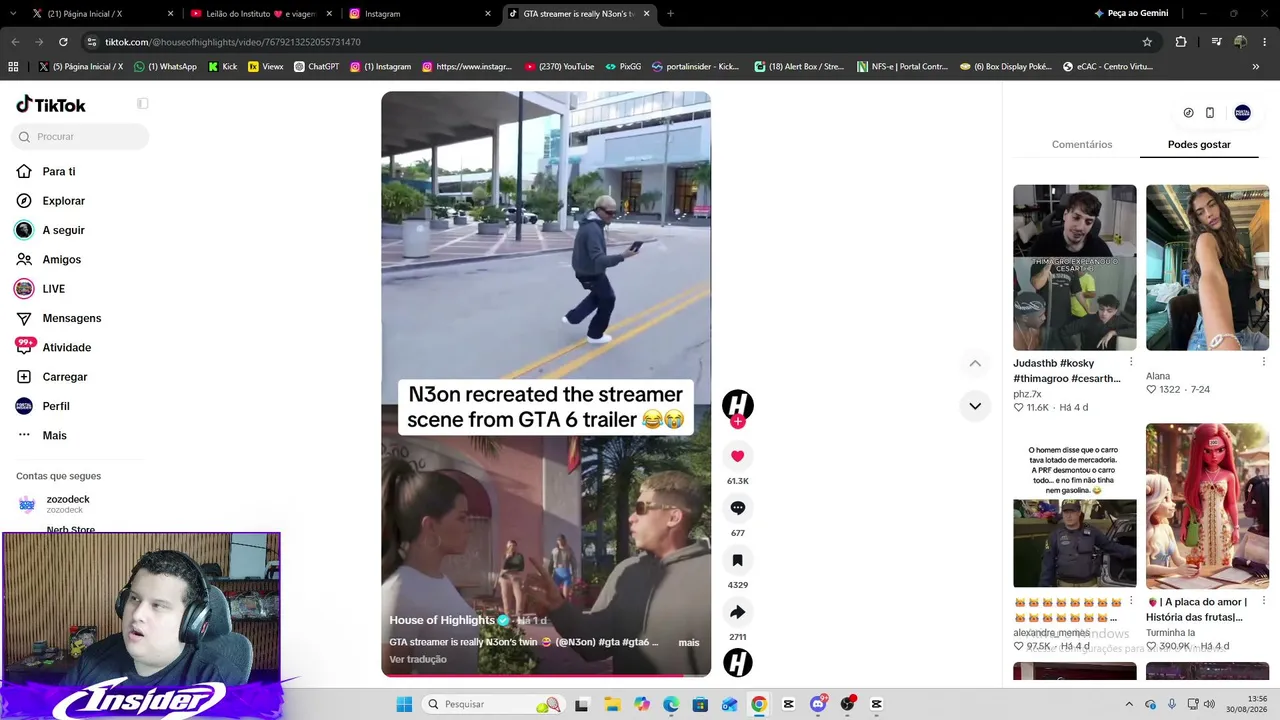Image resolution: width=1280 pixels, height=720 pixels.
Task: Click the TikTok search field "Procurar"
Action: click(x=82, y=136)
